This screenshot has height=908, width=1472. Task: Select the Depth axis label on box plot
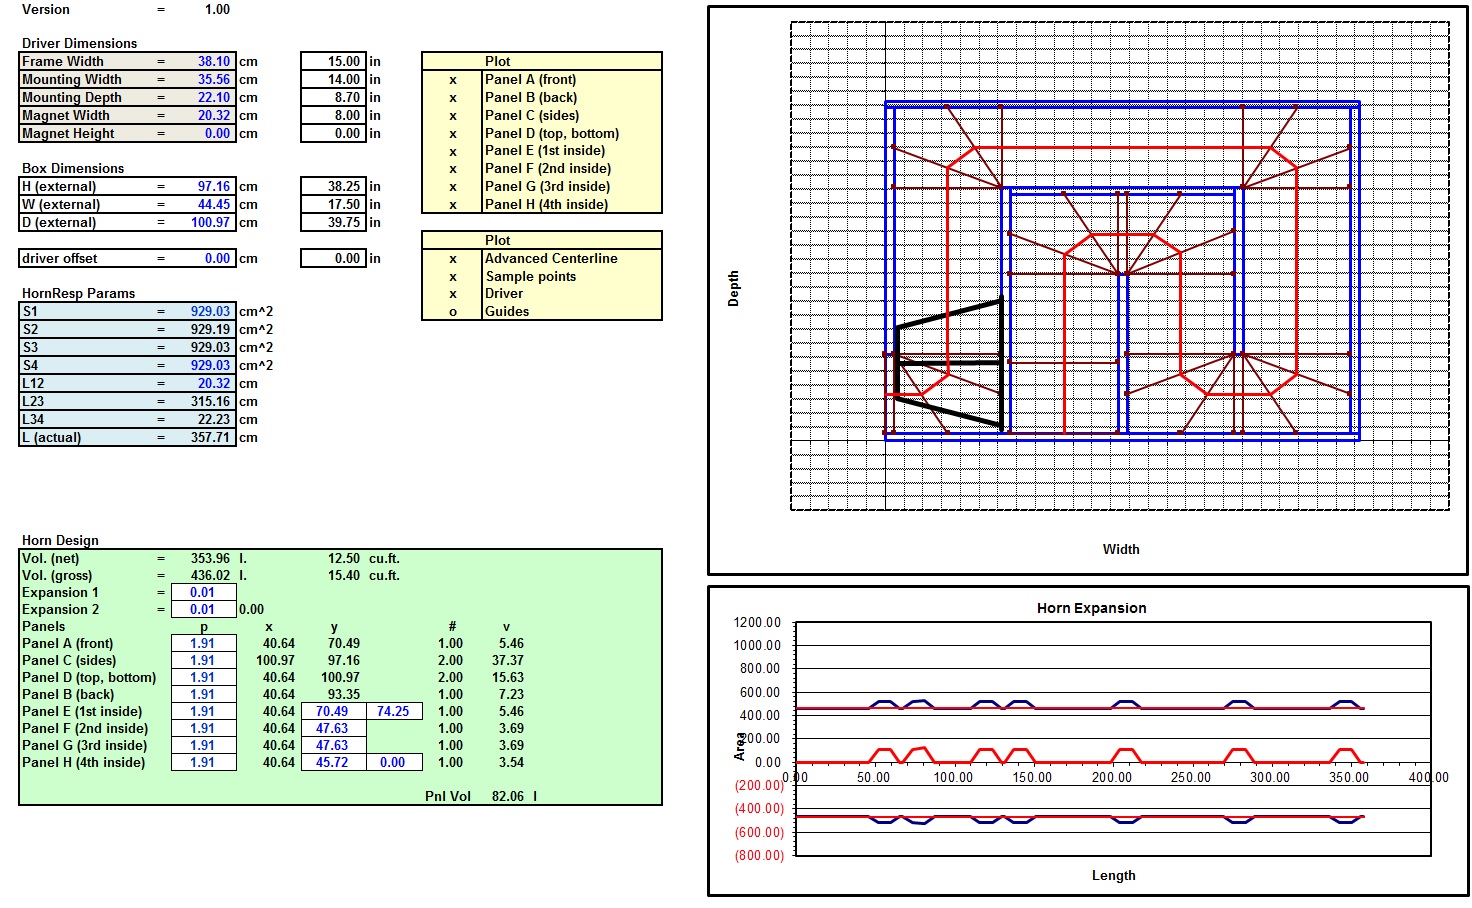tap(734, 288)
